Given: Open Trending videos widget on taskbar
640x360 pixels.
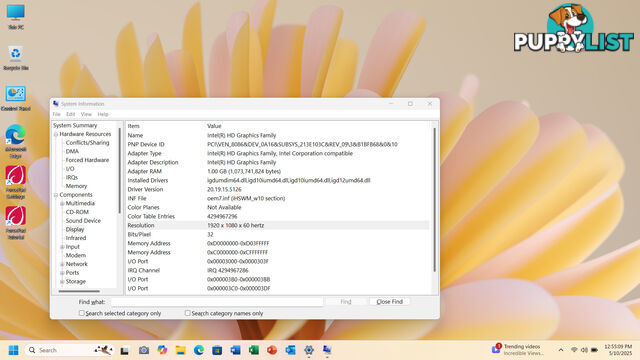Looking at the screenshot, I should tap(518, 350).
